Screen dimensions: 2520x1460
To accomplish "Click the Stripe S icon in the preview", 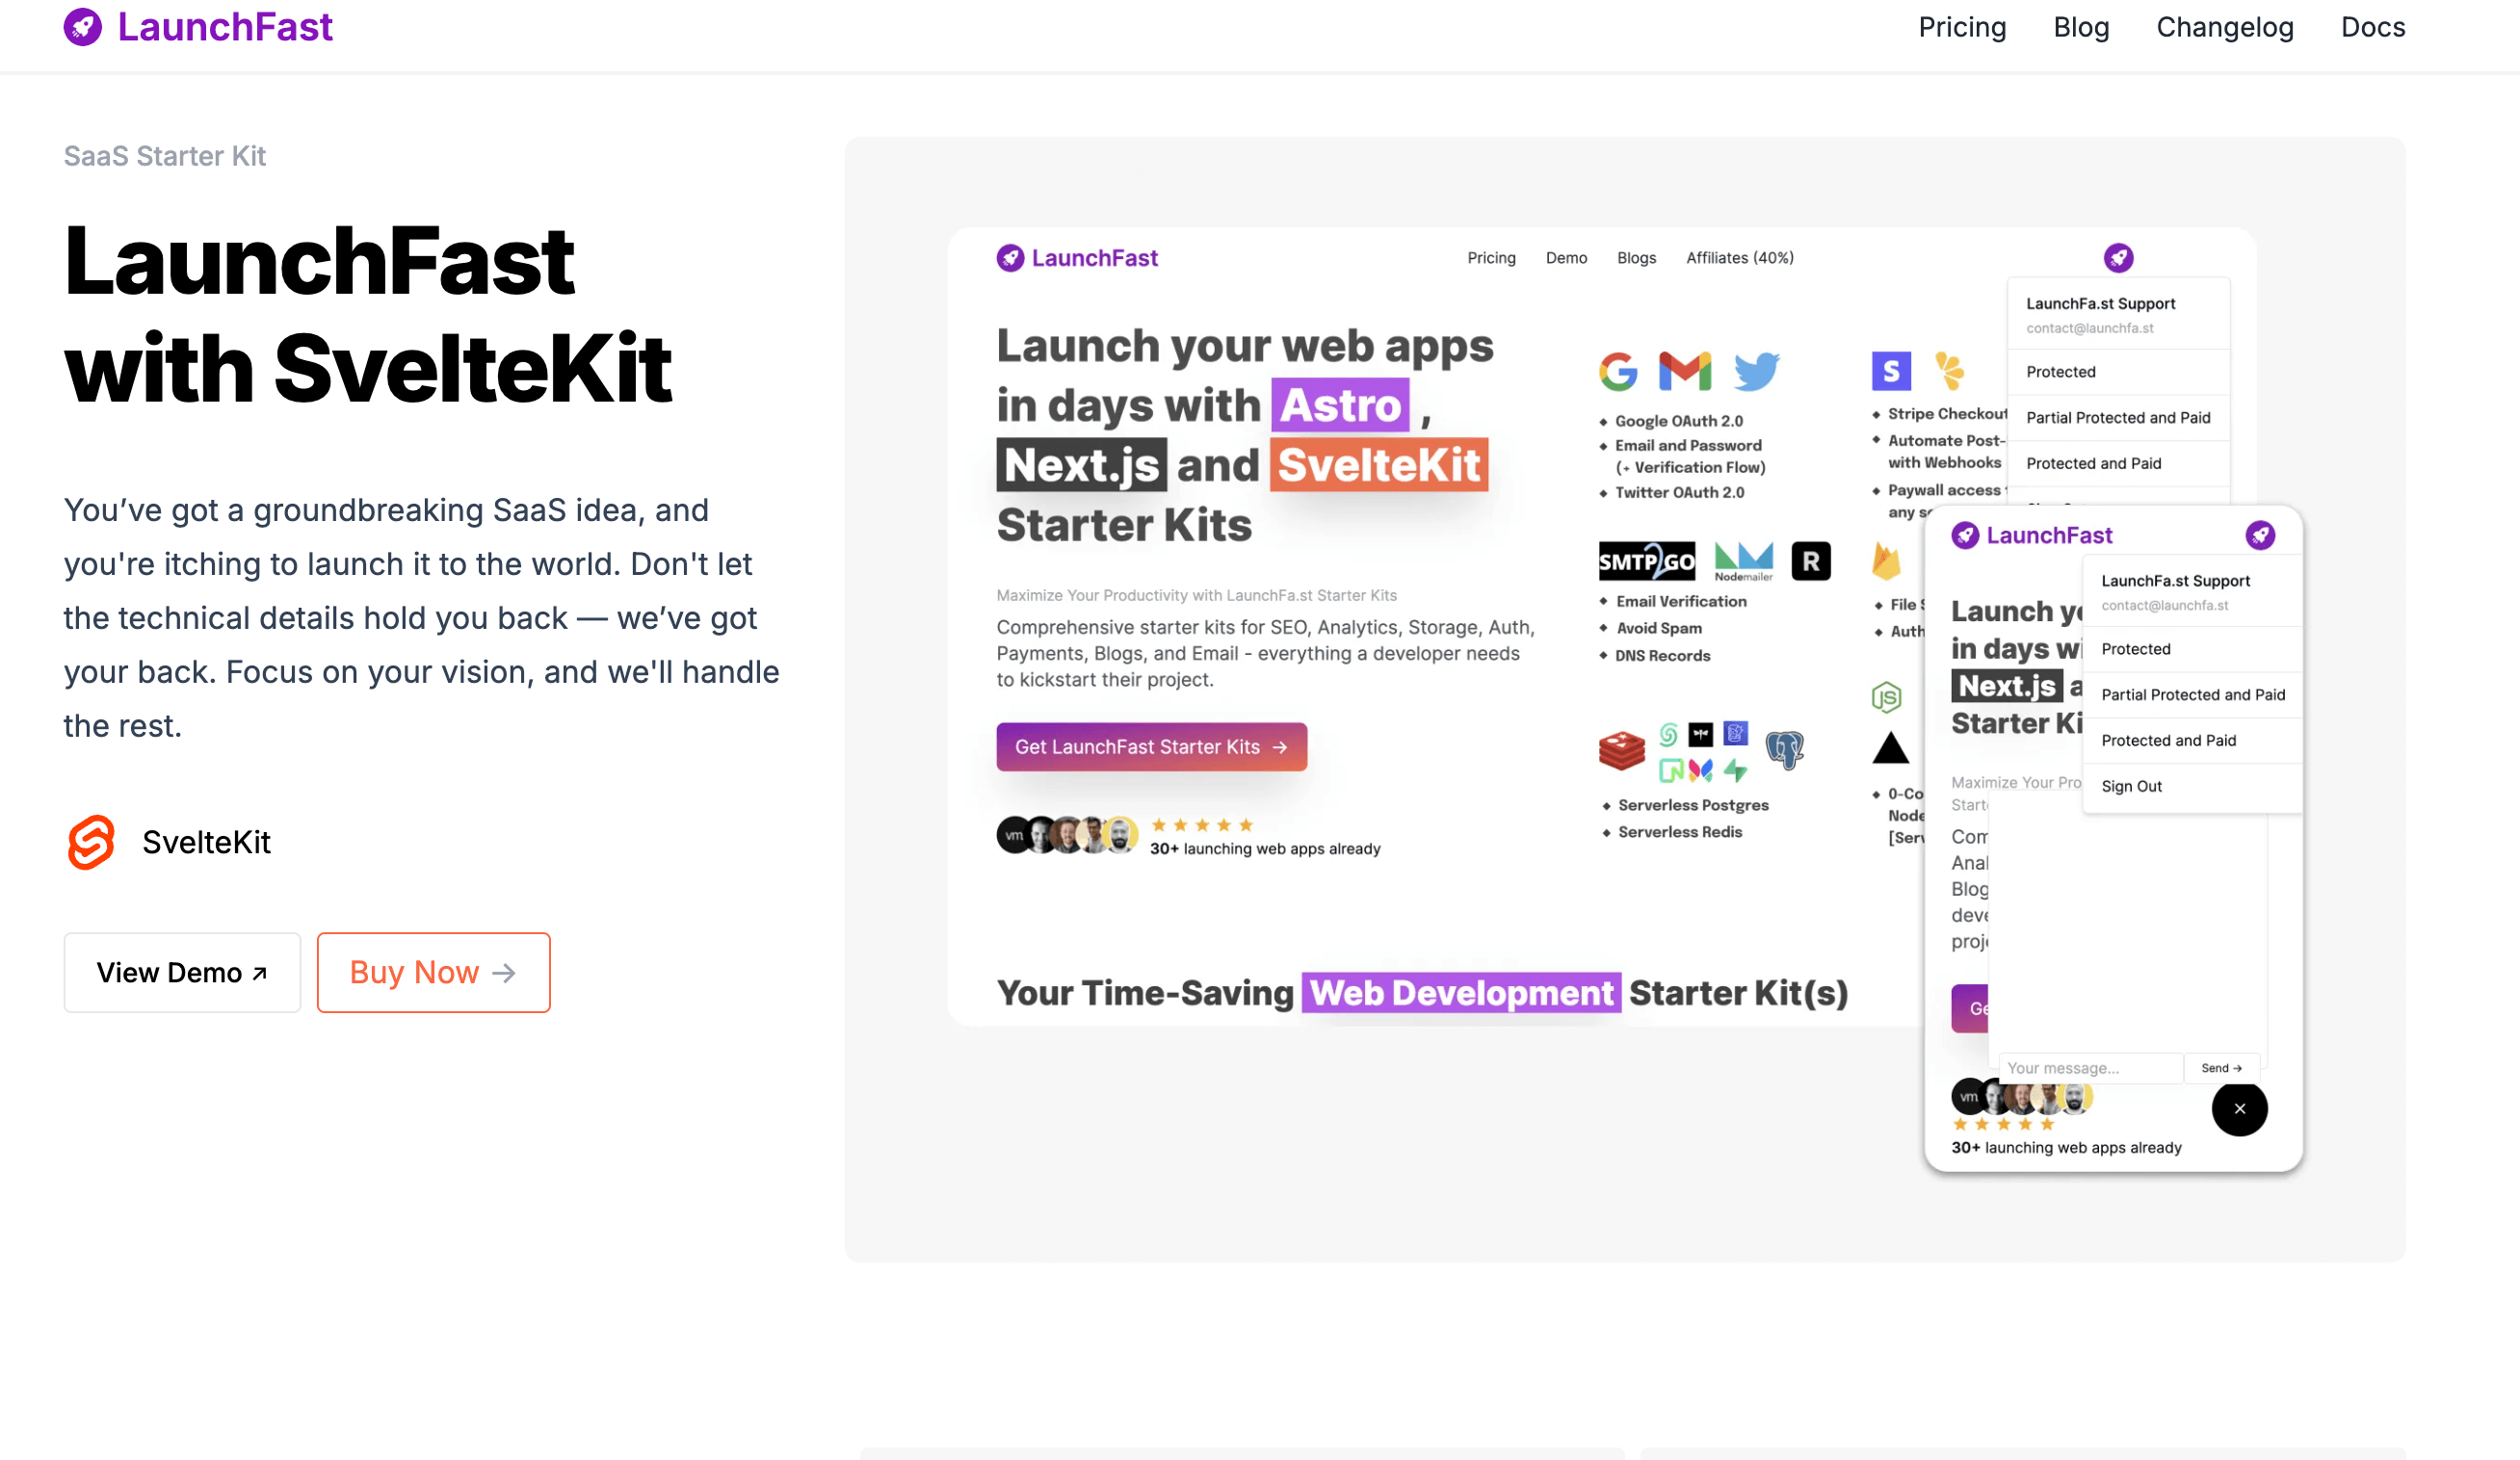I will pos(1891,371).
